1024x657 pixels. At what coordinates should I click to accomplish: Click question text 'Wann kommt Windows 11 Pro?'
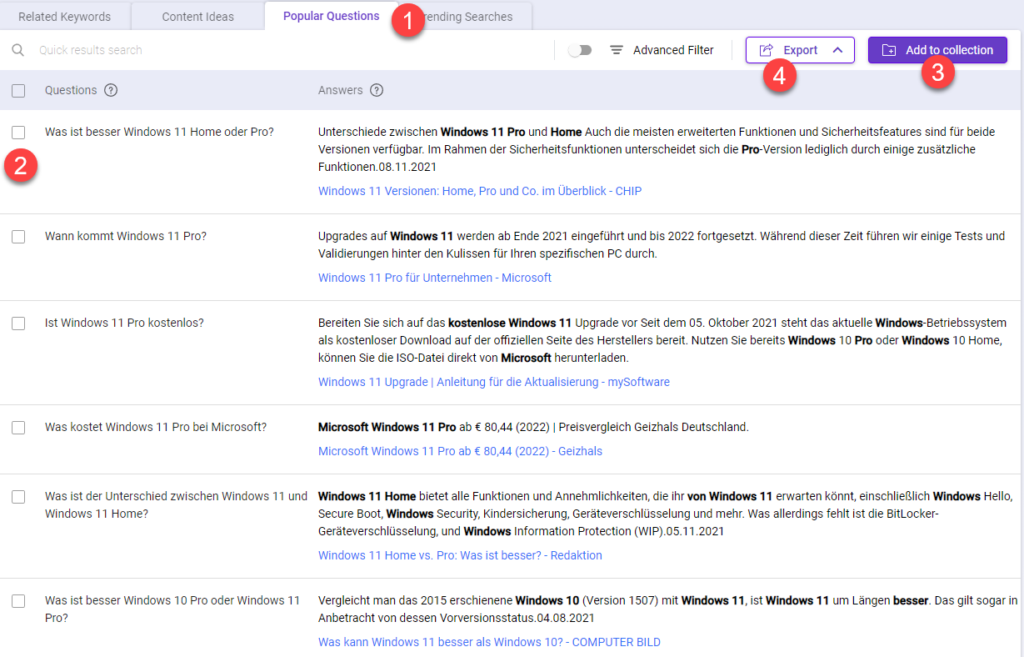click(125, 236)
